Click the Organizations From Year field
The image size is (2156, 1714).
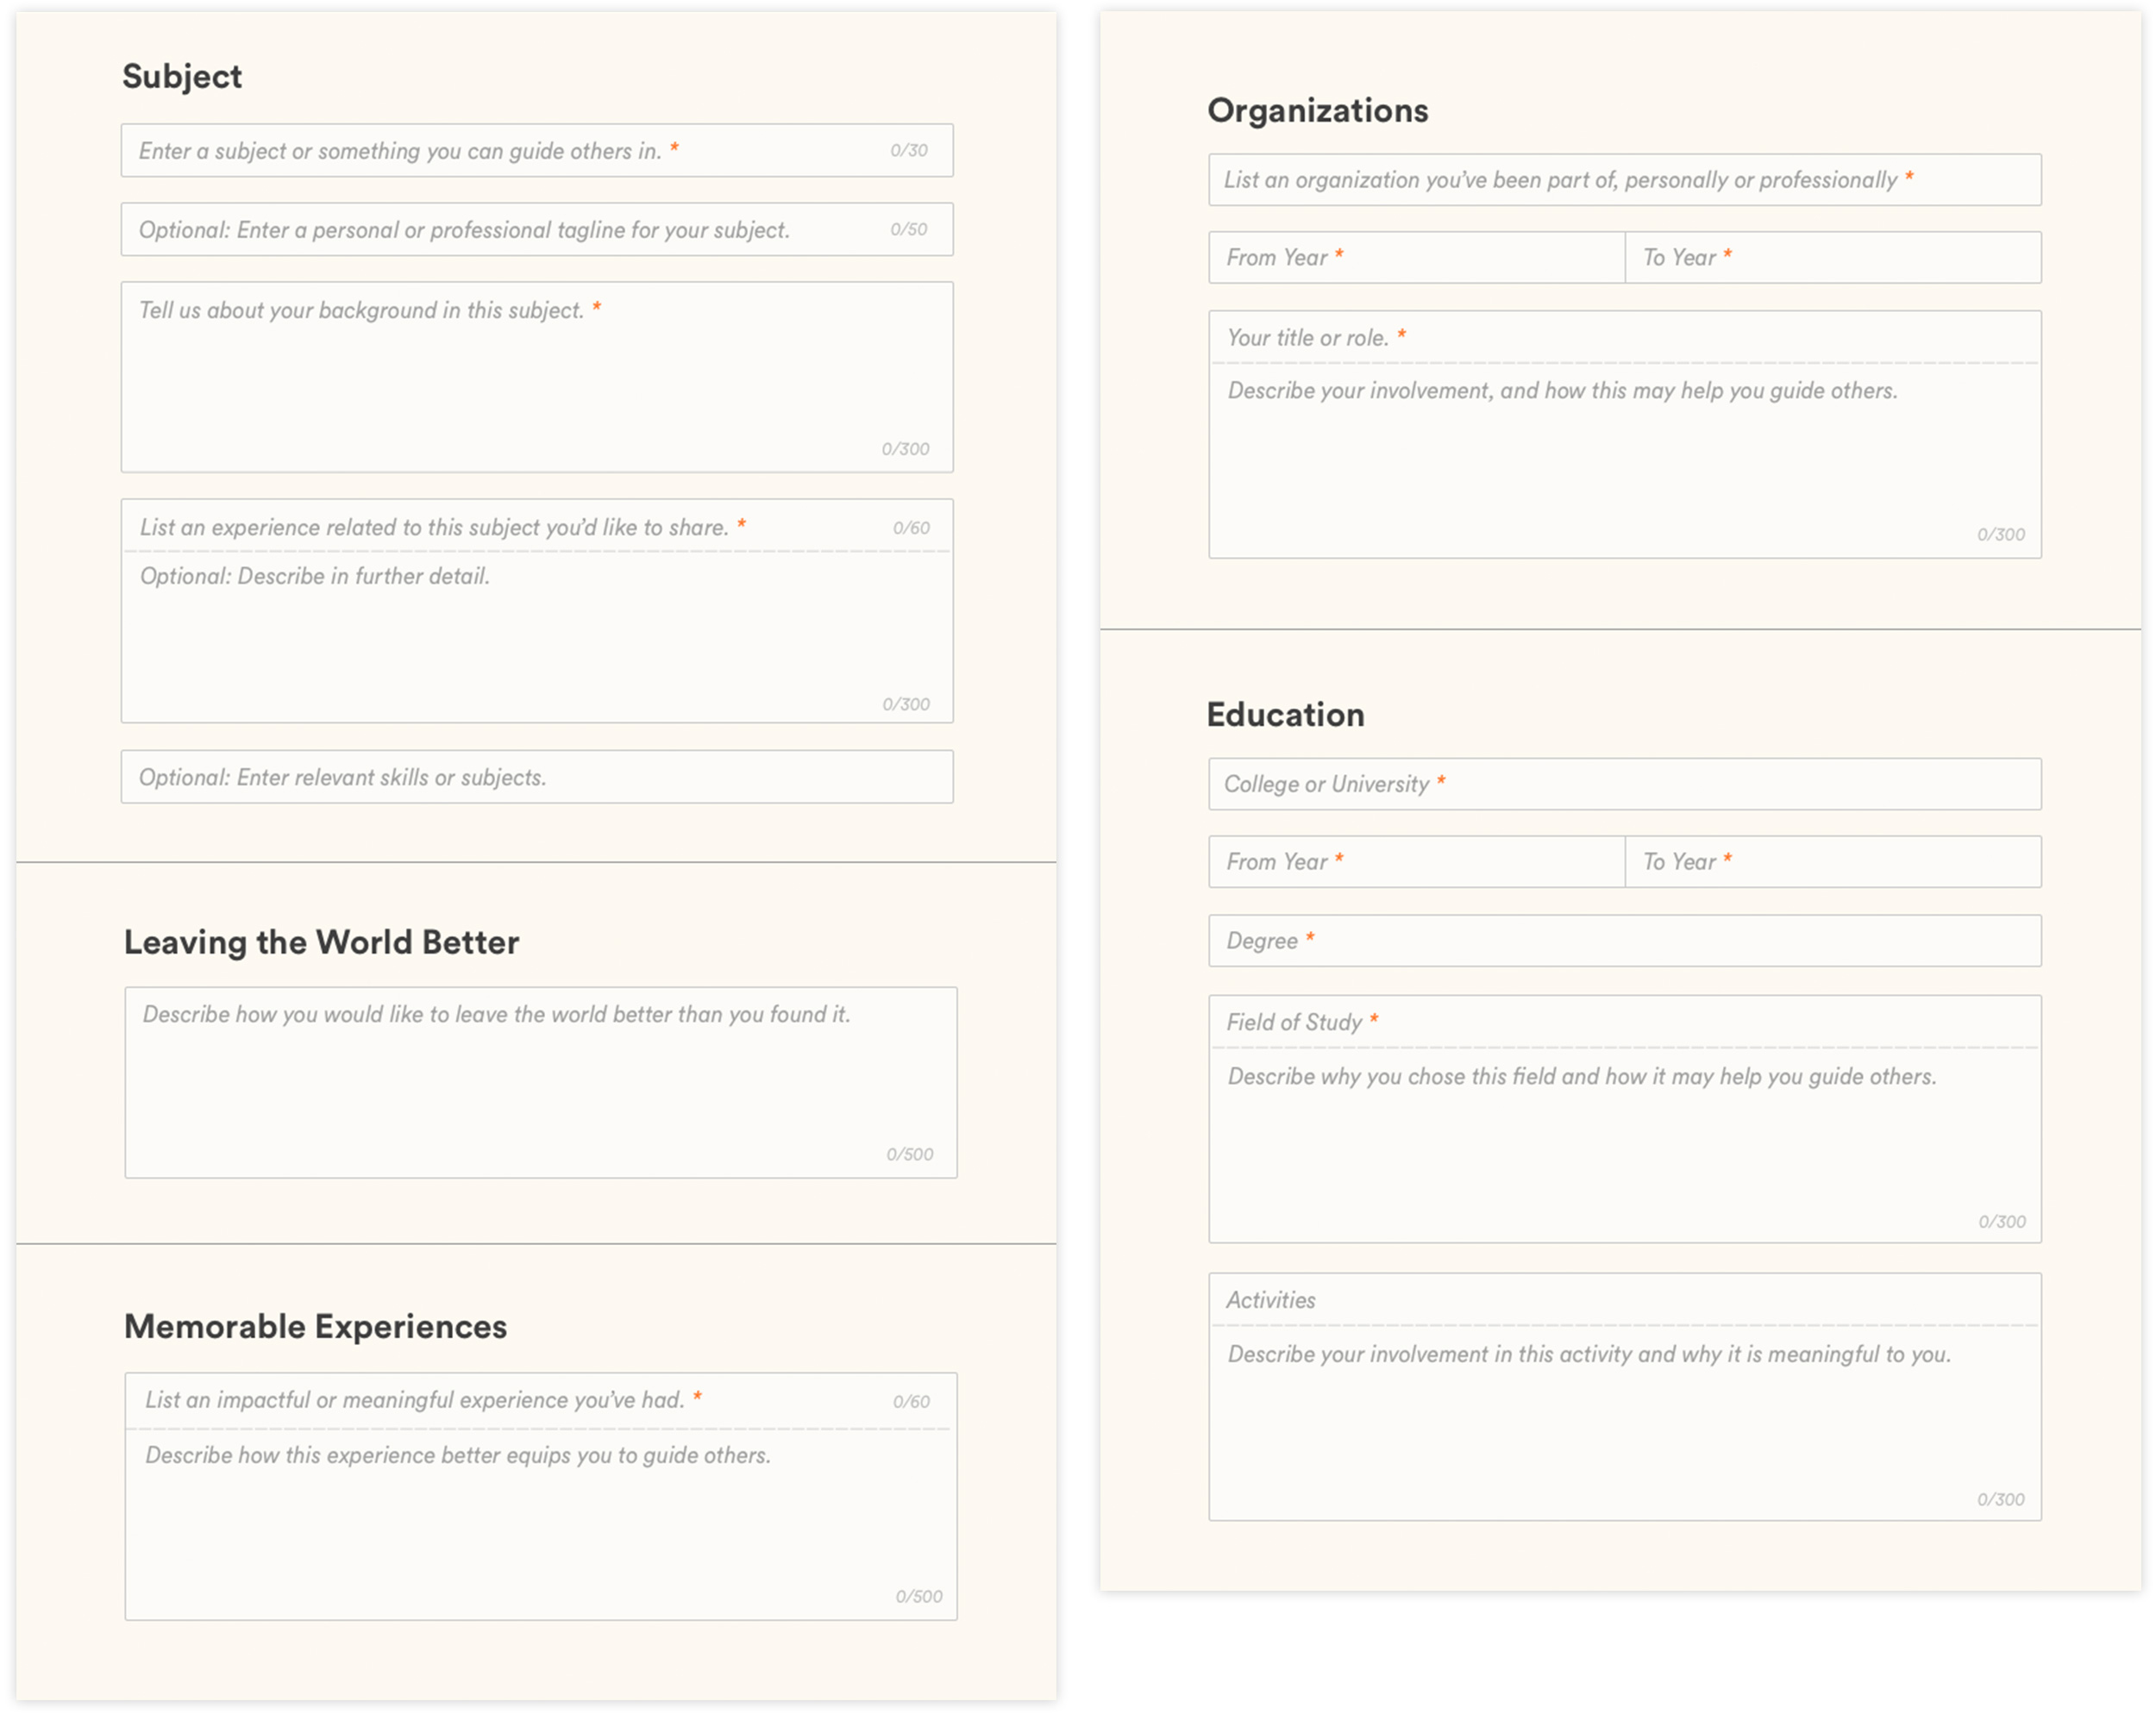point(1416,258)
